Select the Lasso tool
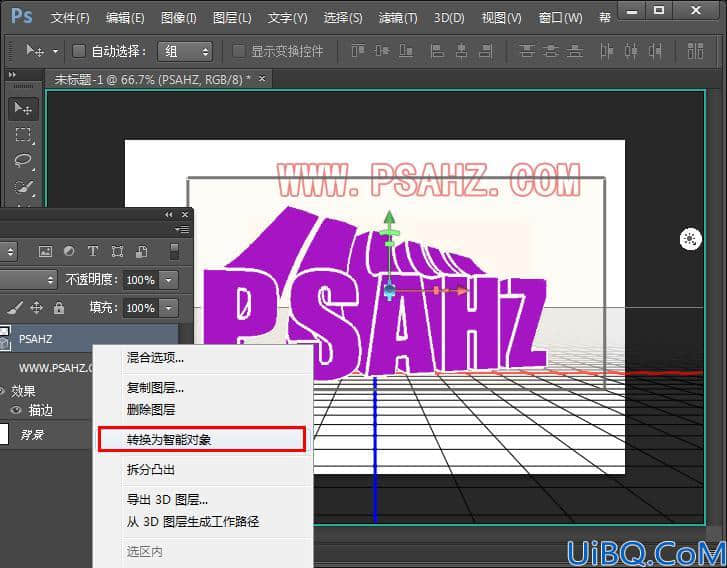The height and width of the screenshot is (568, 727). tap(23, 161)
